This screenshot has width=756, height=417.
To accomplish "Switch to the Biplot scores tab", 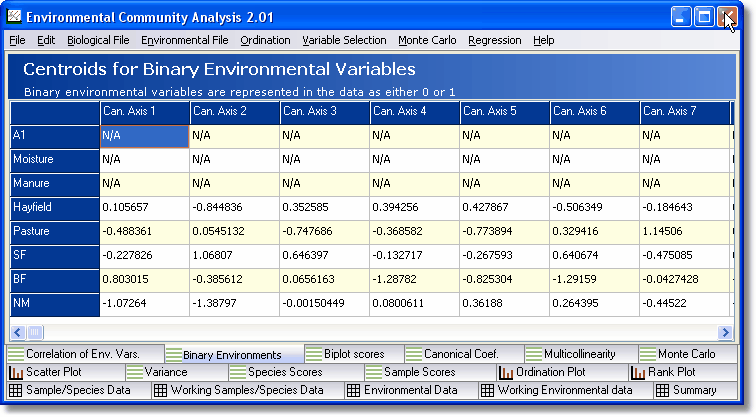I will [x=354, y=354].
